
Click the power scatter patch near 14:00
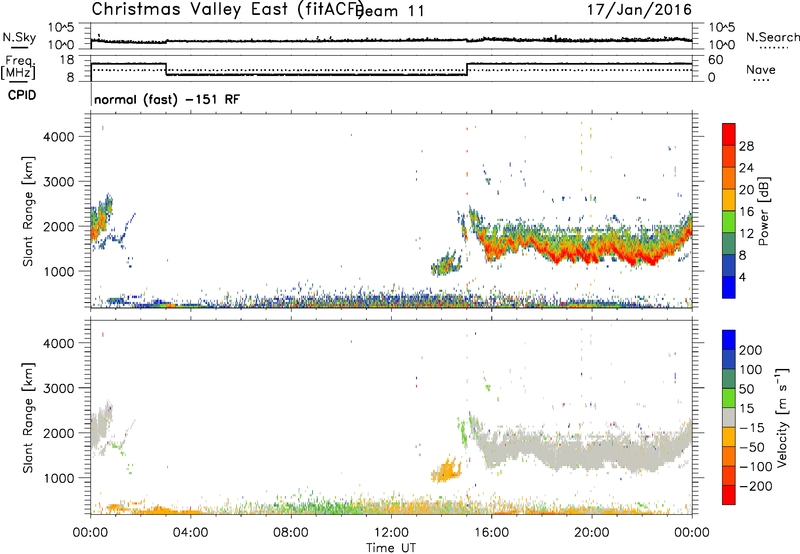445,264
